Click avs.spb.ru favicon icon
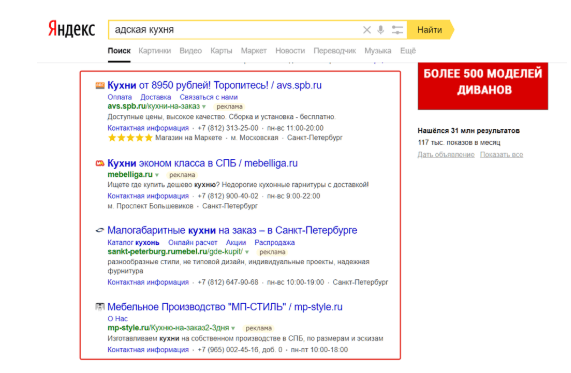The width and height of the screenshot is (571, 373). [x=100, y=86]
